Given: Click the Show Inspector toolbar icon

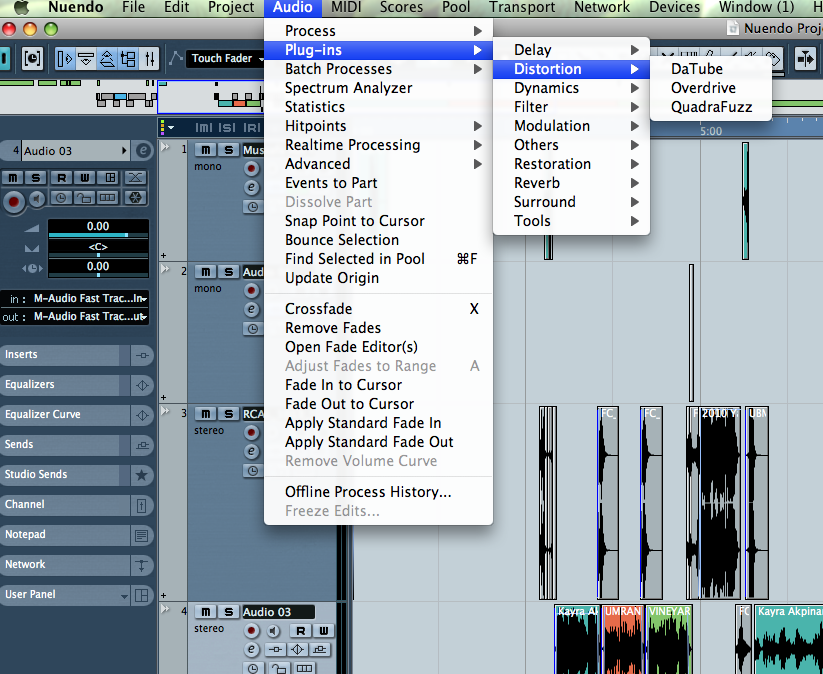Looking at the screenshot, I should tap(65, 58).
